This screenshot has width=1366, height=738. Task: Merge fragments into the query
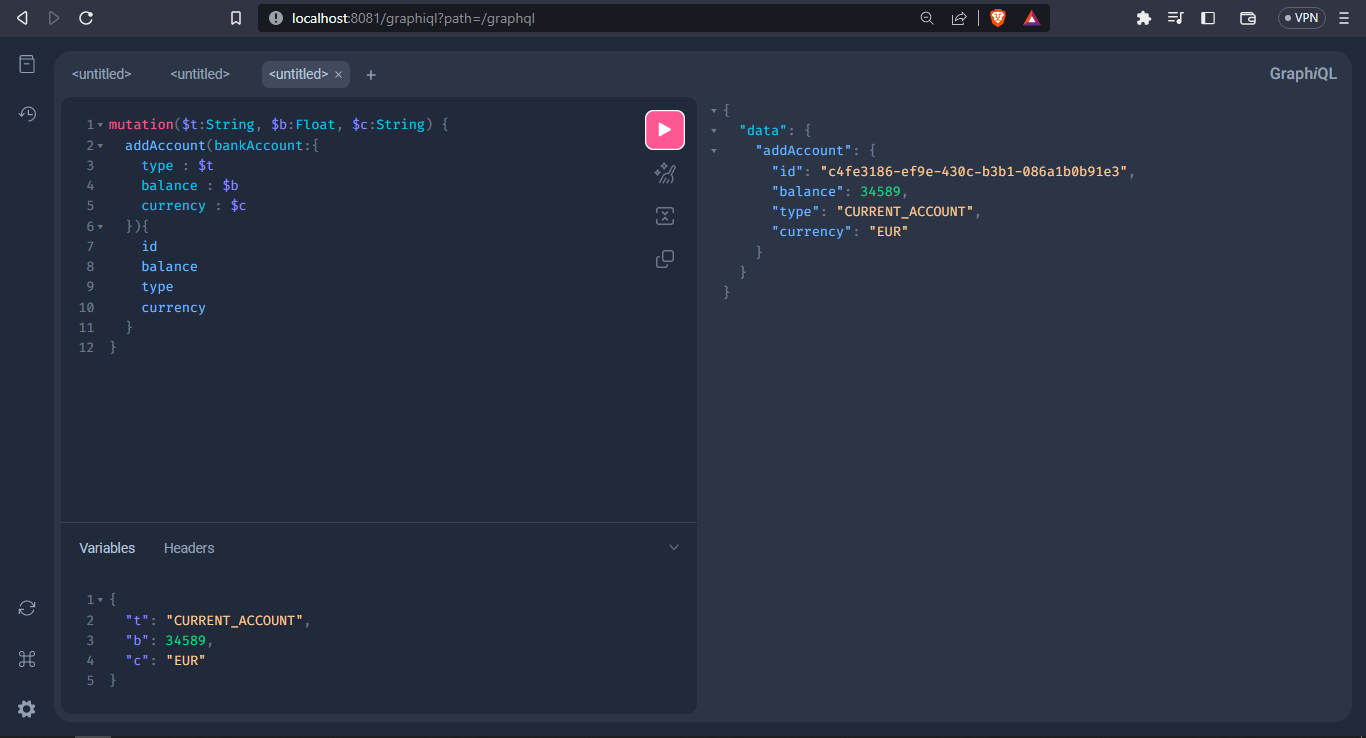point(664,215)
